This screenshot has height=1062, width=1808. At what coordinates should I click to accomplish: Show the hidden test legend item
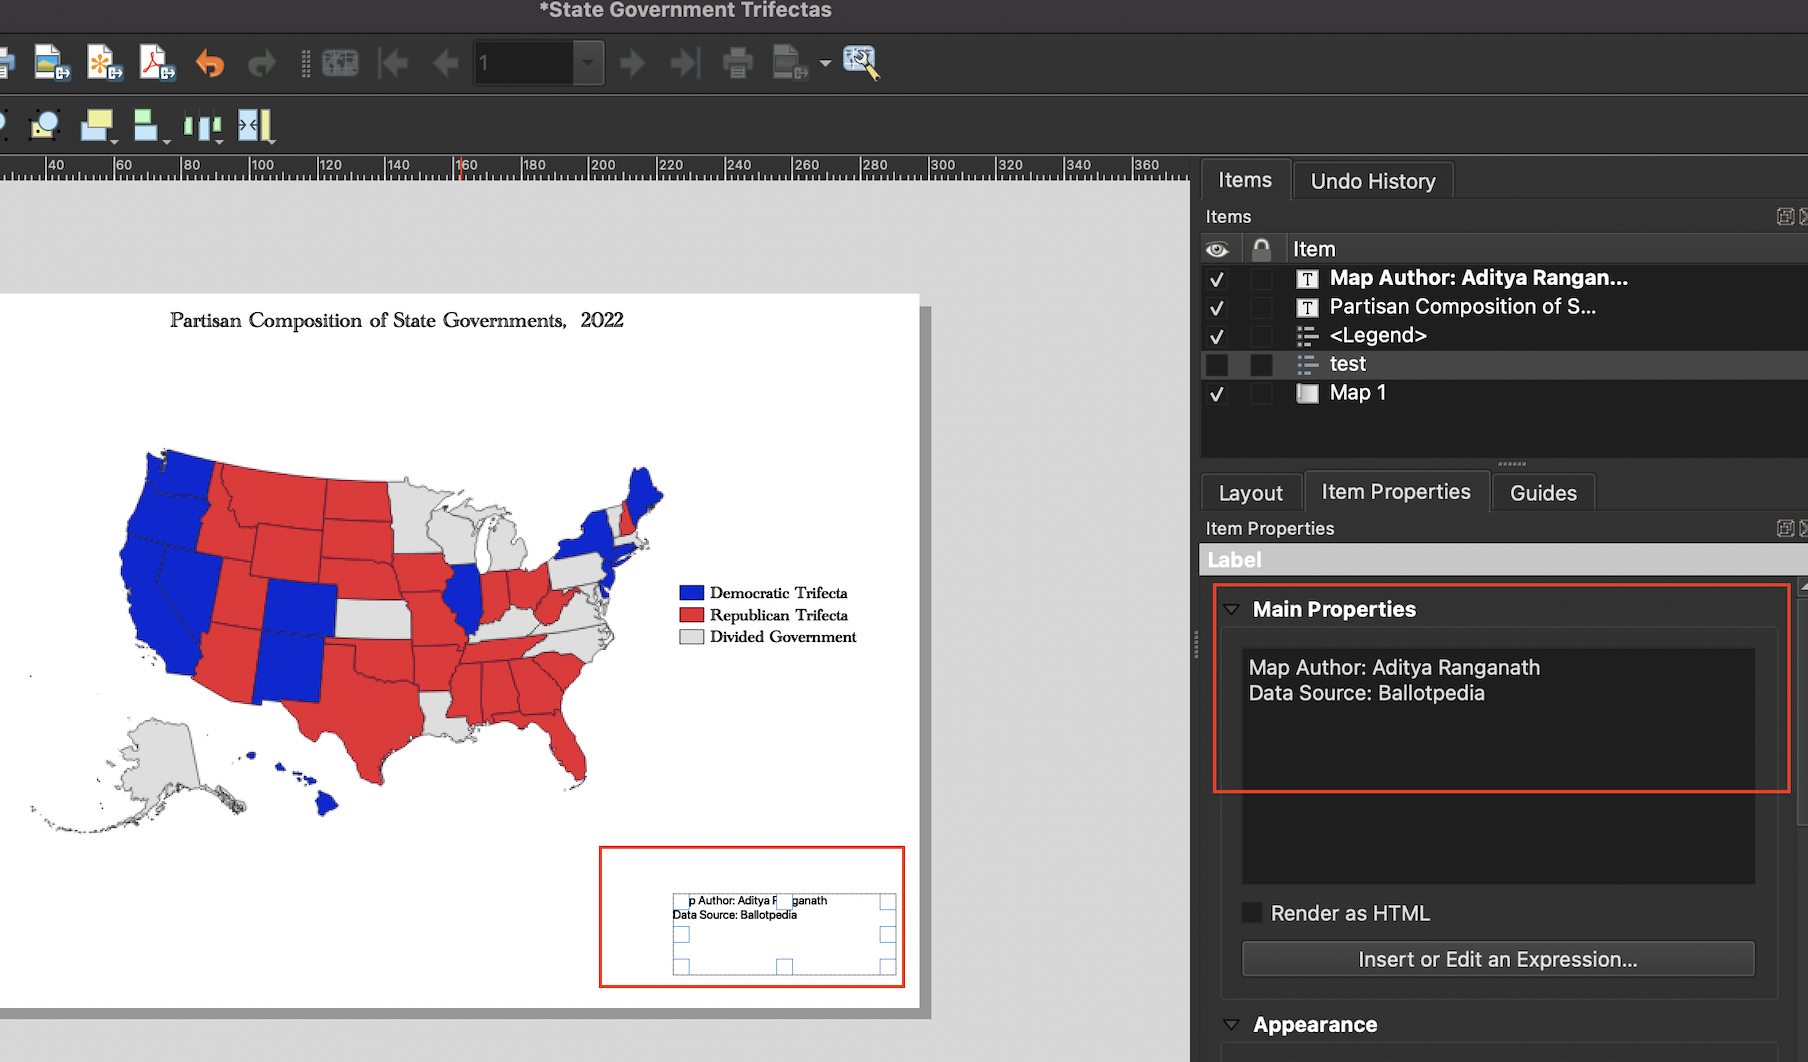[1217, 365]
